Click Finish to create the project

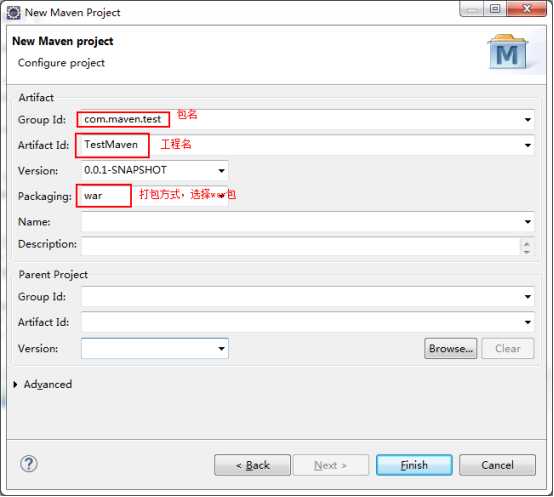point(414,465)
